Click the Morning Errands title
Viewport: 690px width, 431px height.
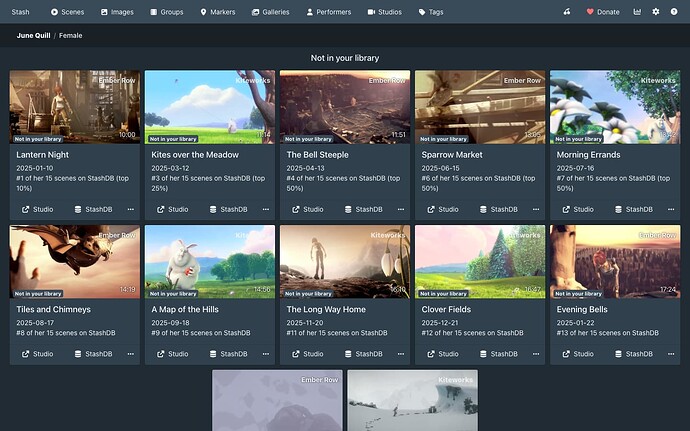(588, 155)
